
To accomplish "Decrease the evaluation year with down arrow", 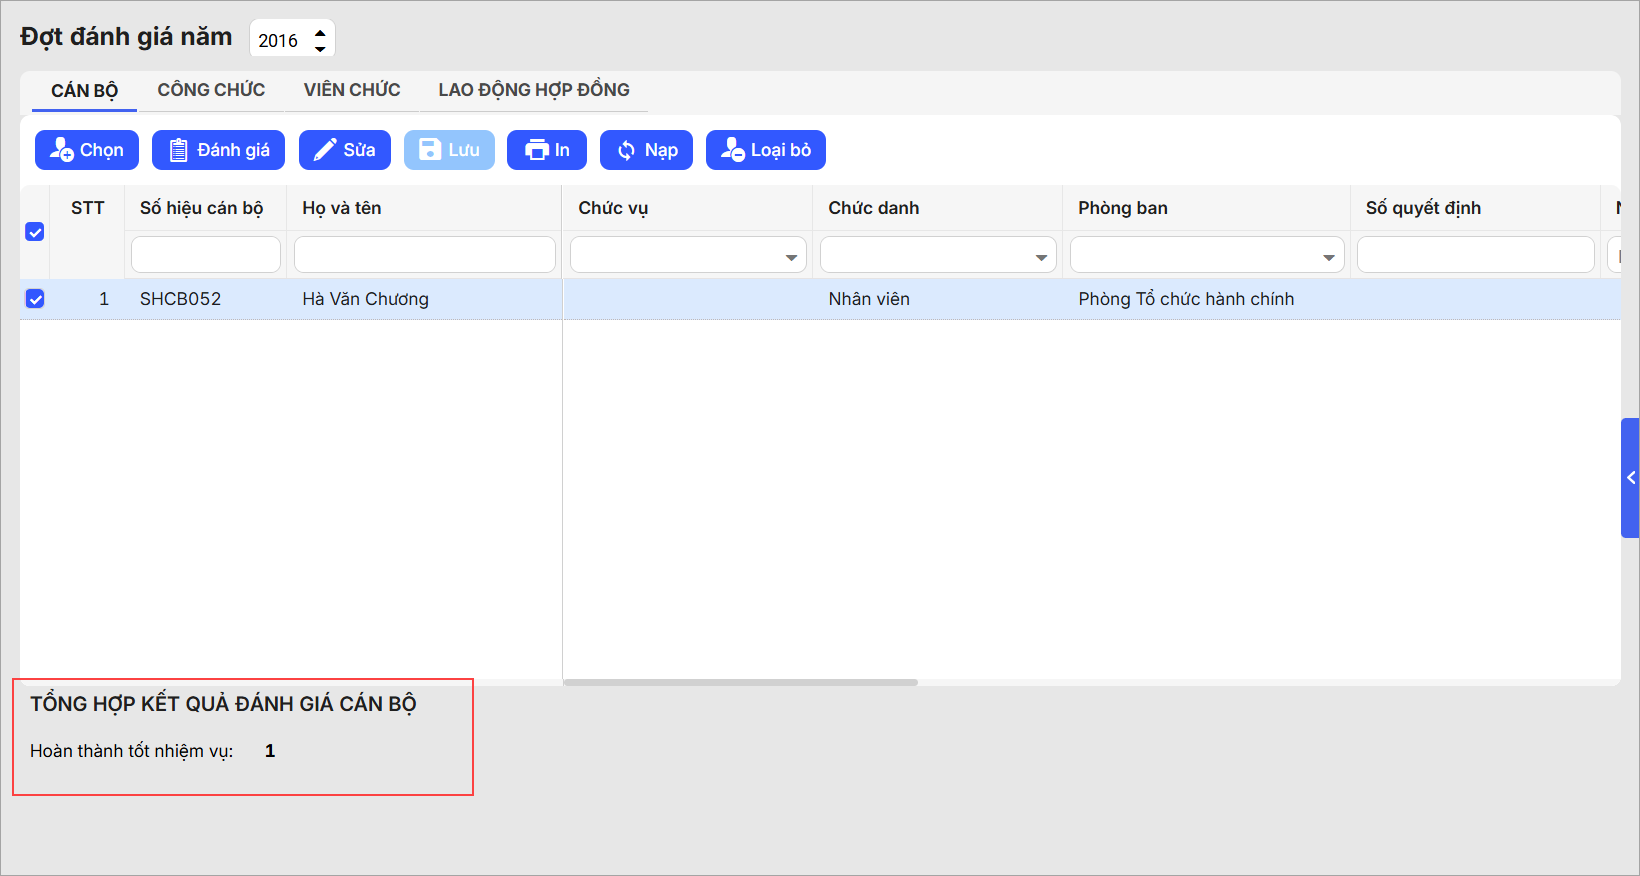I will 320,48.
